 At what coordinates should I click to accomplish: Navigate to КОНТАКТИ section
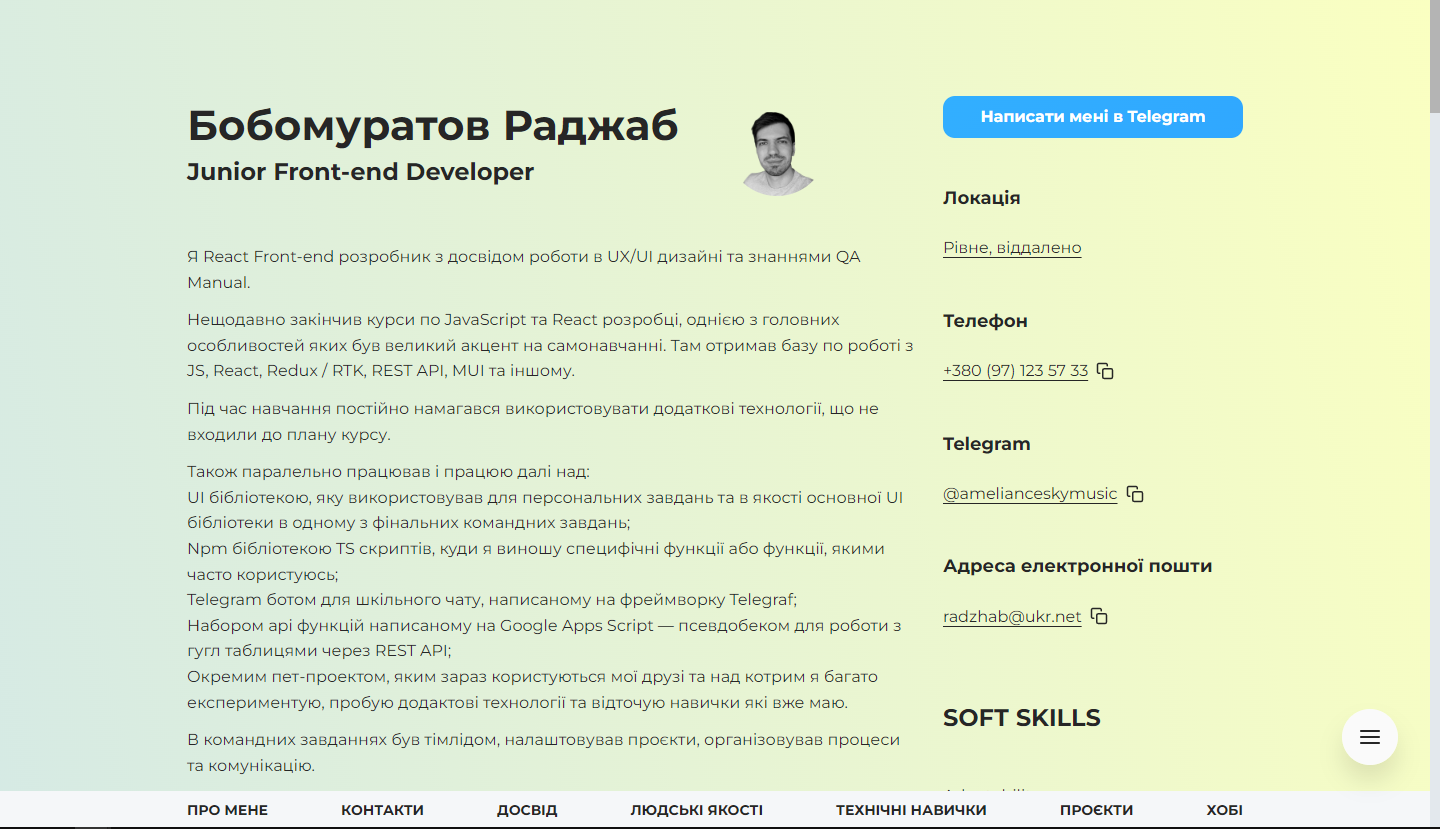coord(382,810)
